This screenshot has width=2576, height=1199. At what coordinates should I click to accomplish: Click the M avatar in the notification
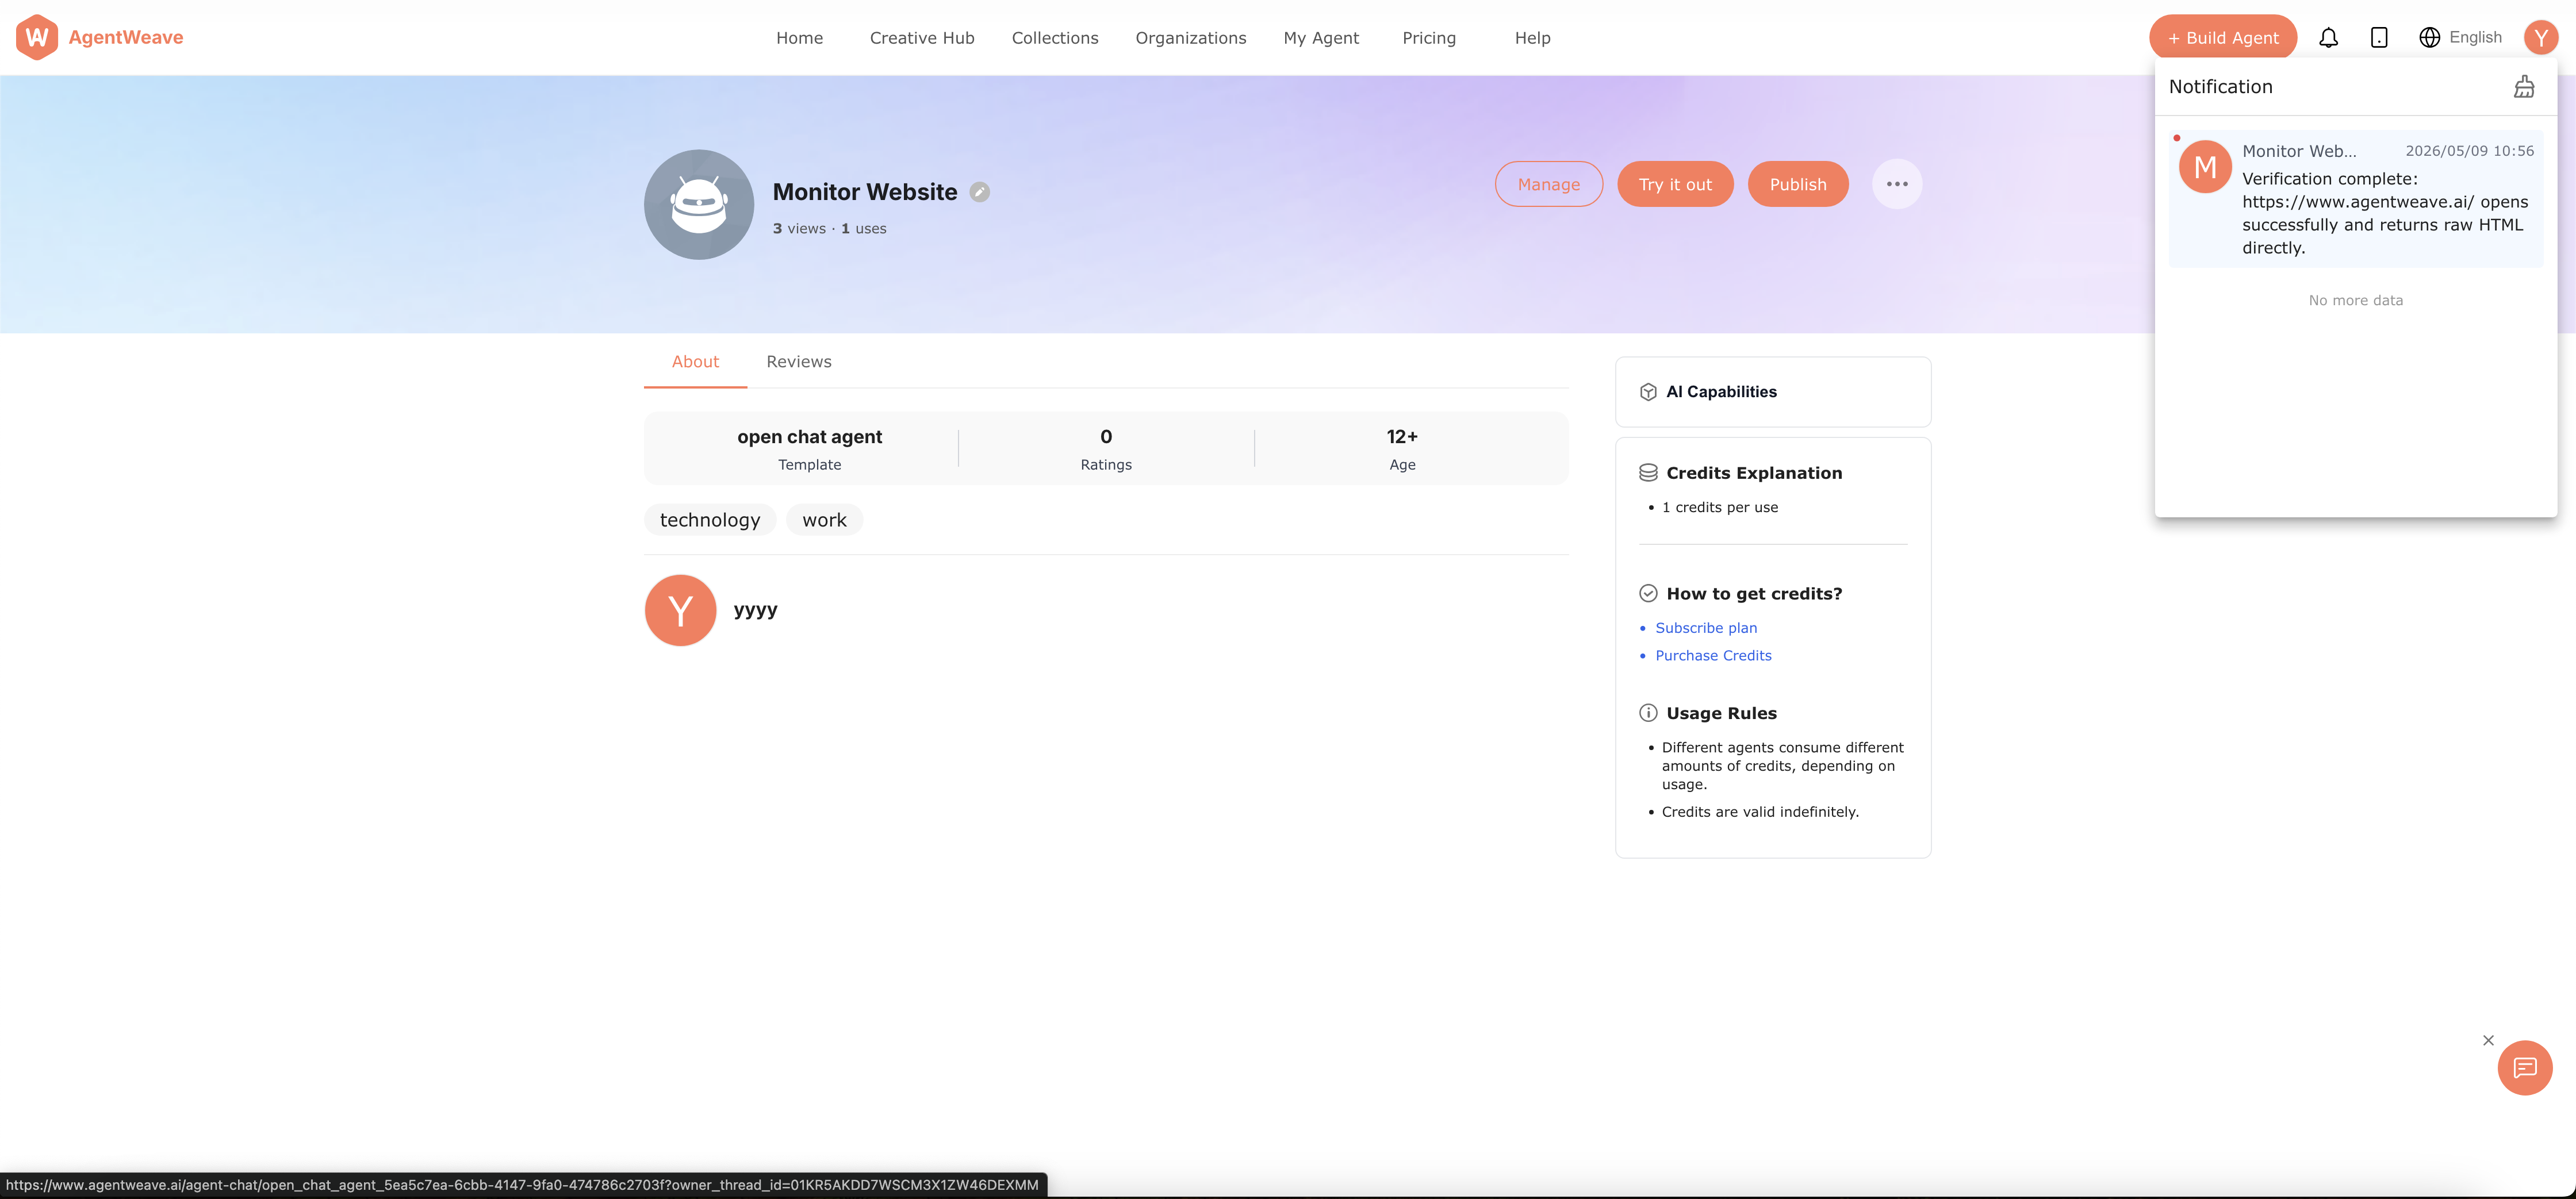pos(2205,167)
